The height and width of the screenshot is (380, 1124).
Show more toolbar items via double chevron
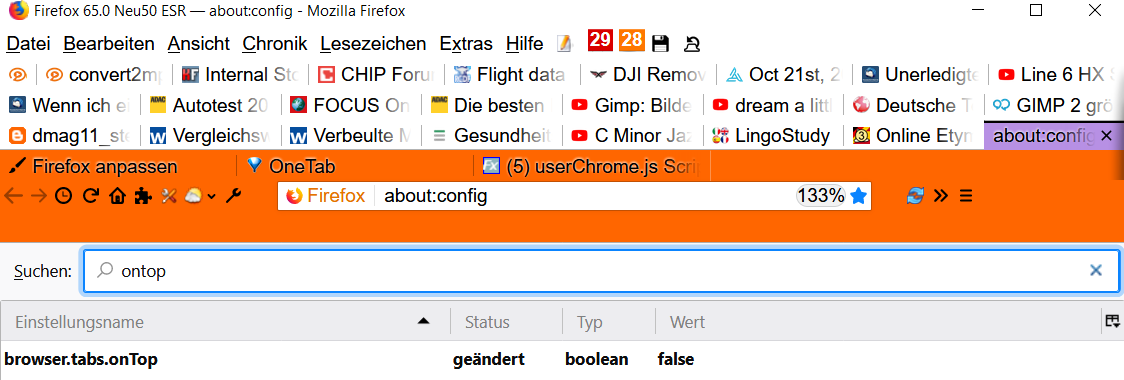coord(941,196)
